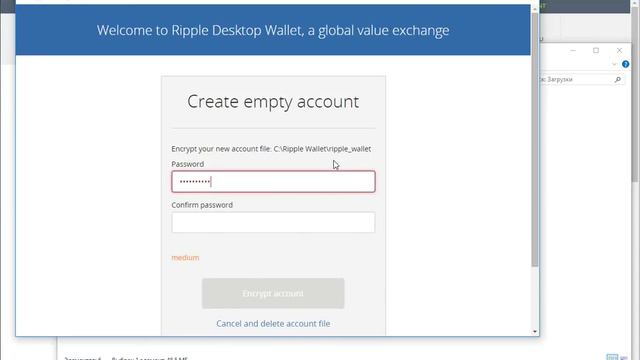Click the Confirm password field

(273, 222)
